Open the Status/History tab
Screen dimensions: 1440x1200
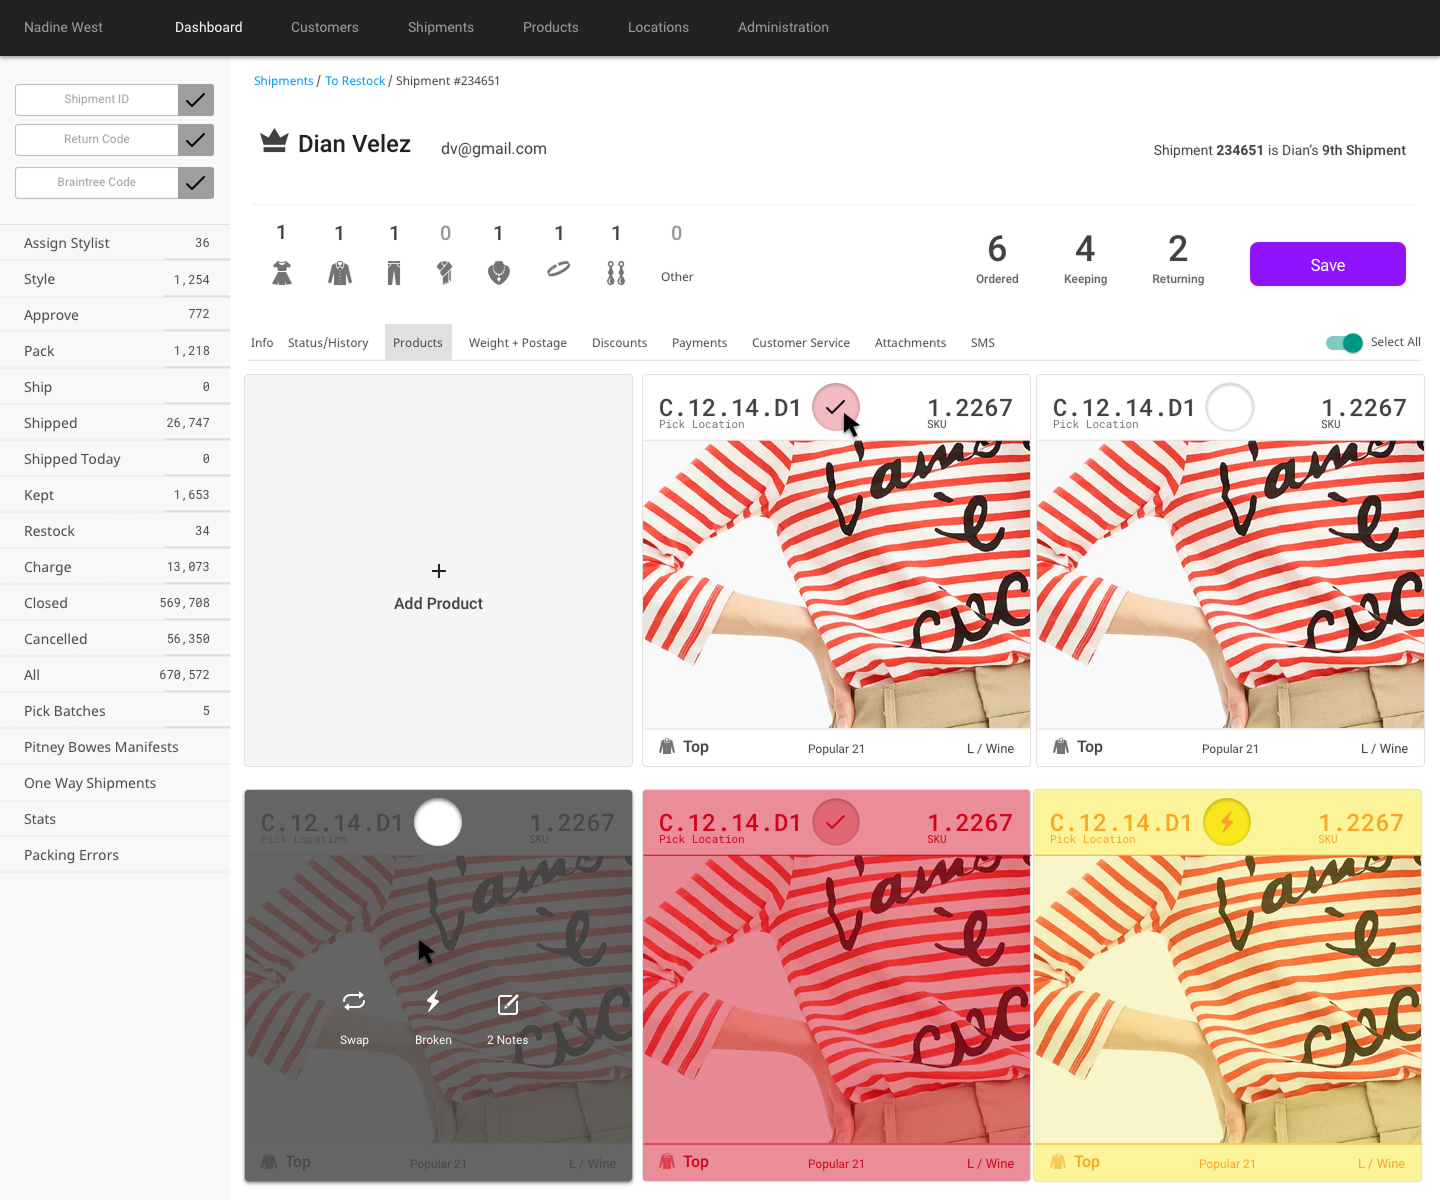[x=328, y=343]
